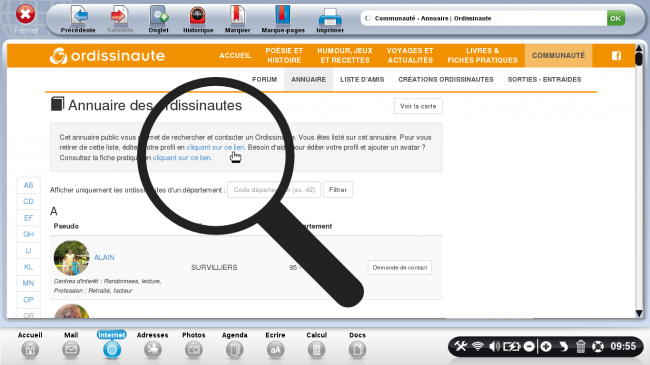
Task: Confirm the address with the green OK button
Action: click(x=616, y=18)
